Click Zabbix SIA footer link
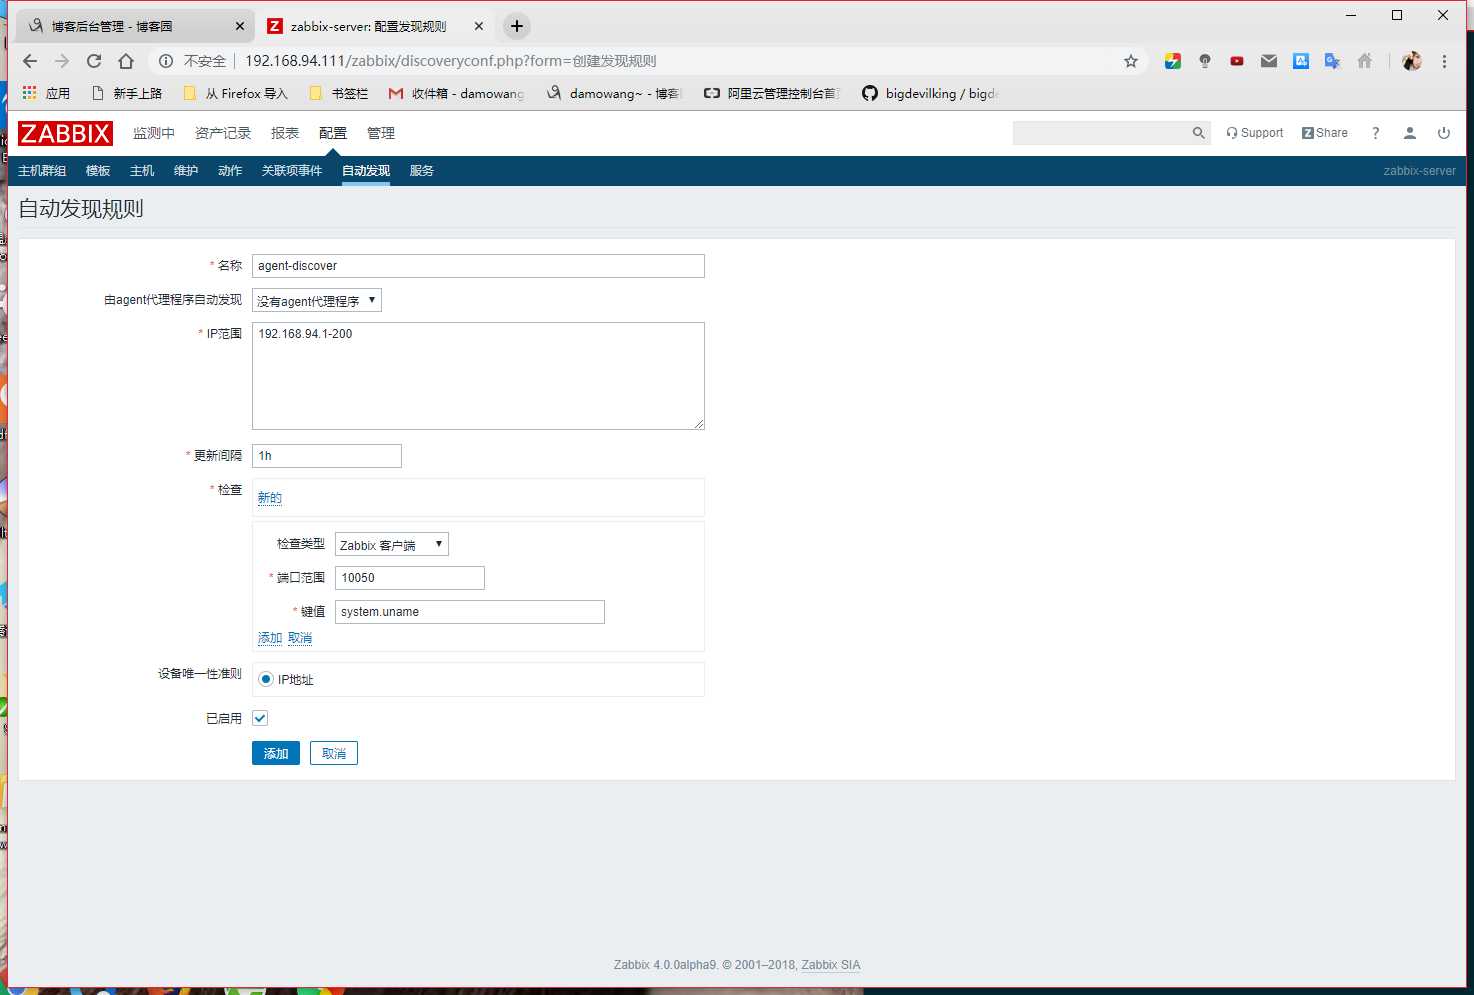The image size is (1474, 995). pos(831,965)
